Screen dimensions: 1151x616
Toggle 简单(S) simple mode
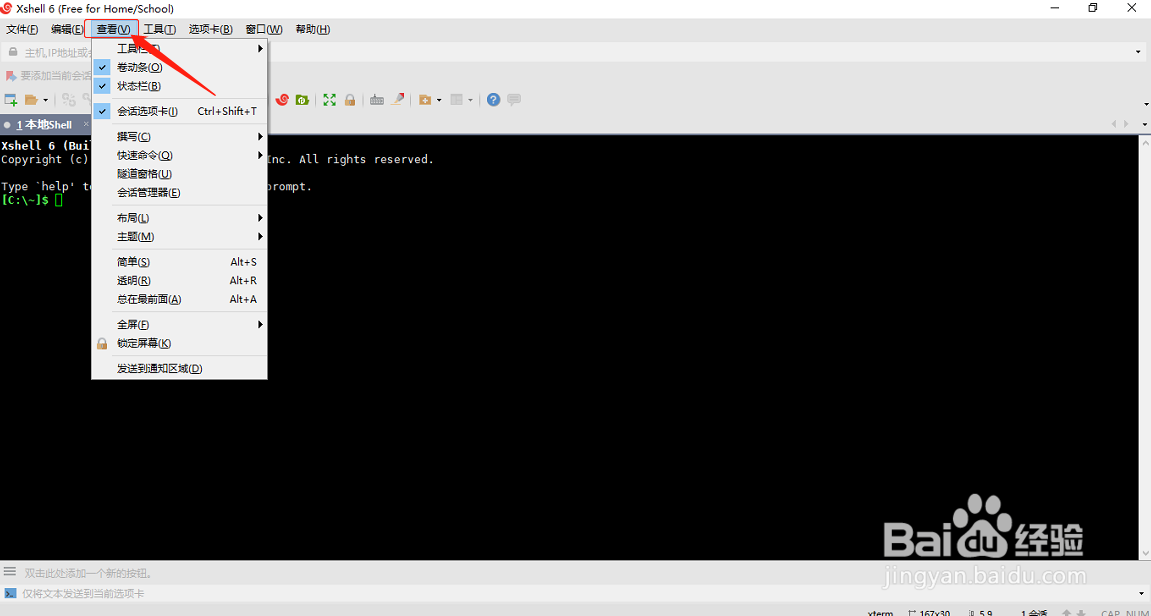(x=179, y=262)
